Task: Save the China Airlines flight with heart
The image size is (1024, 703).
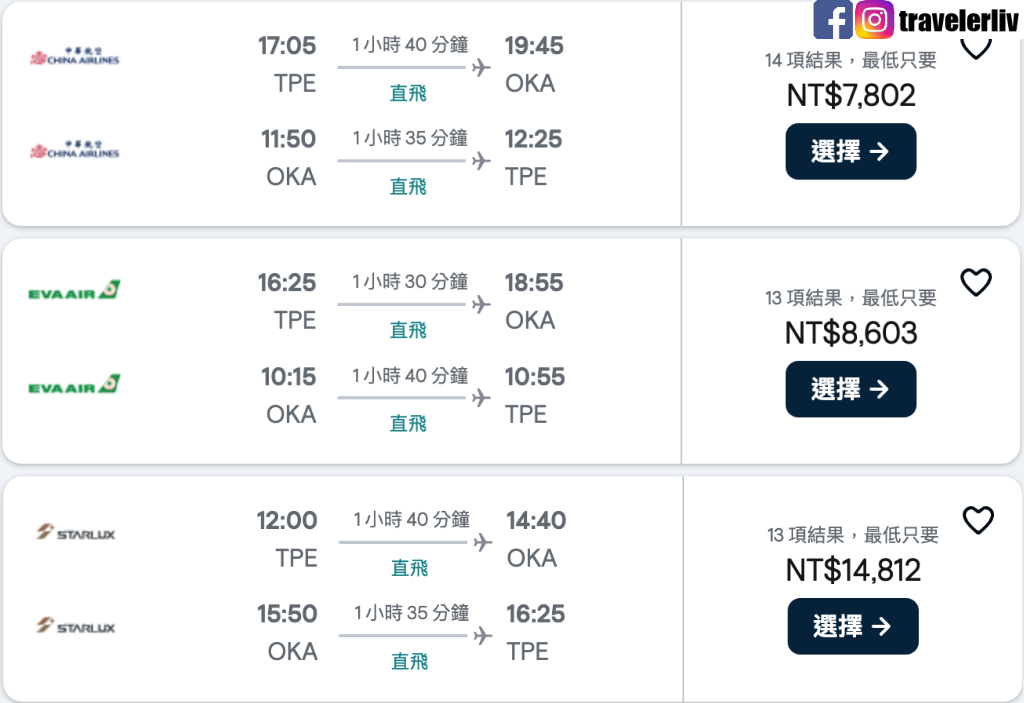Action: [x=976, y=48]
